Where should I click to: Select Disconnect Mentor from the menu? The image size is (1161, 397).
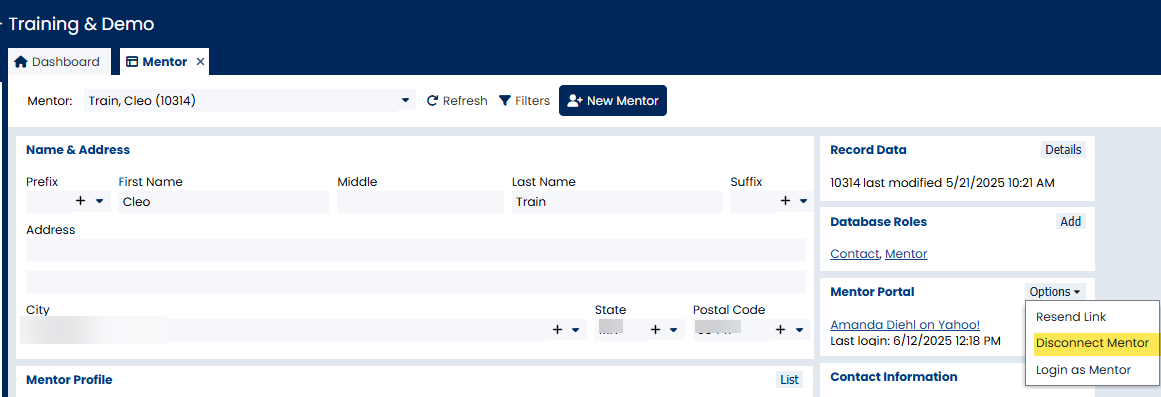[1092, 343]
